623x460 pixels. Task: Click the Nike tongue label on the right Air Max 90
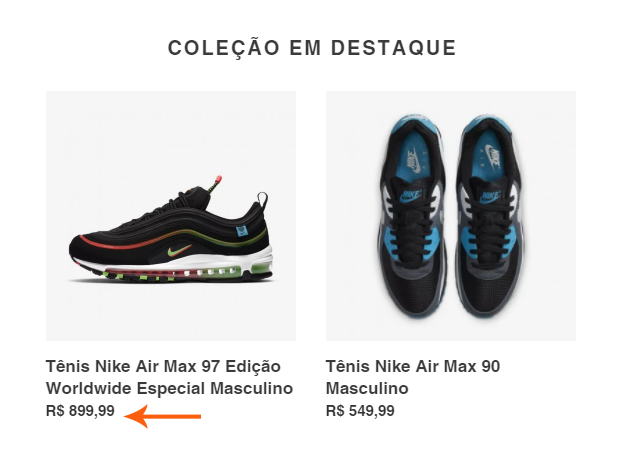tap(490, 196)
